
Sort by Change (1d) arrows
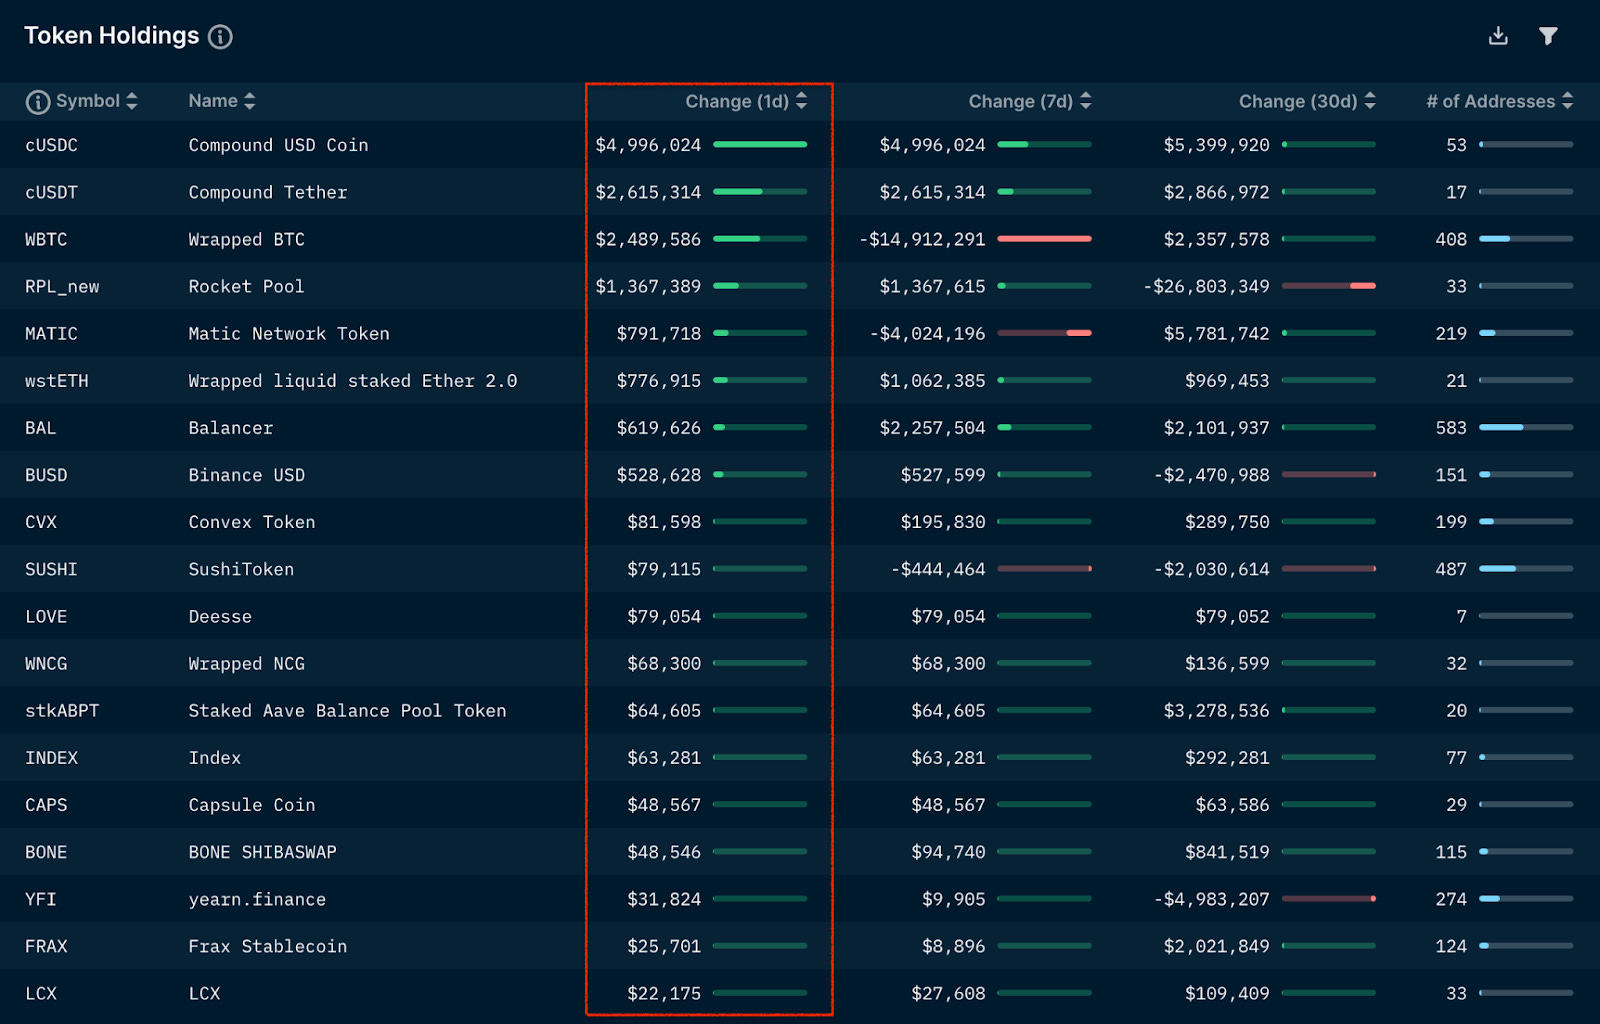[801, 101]
